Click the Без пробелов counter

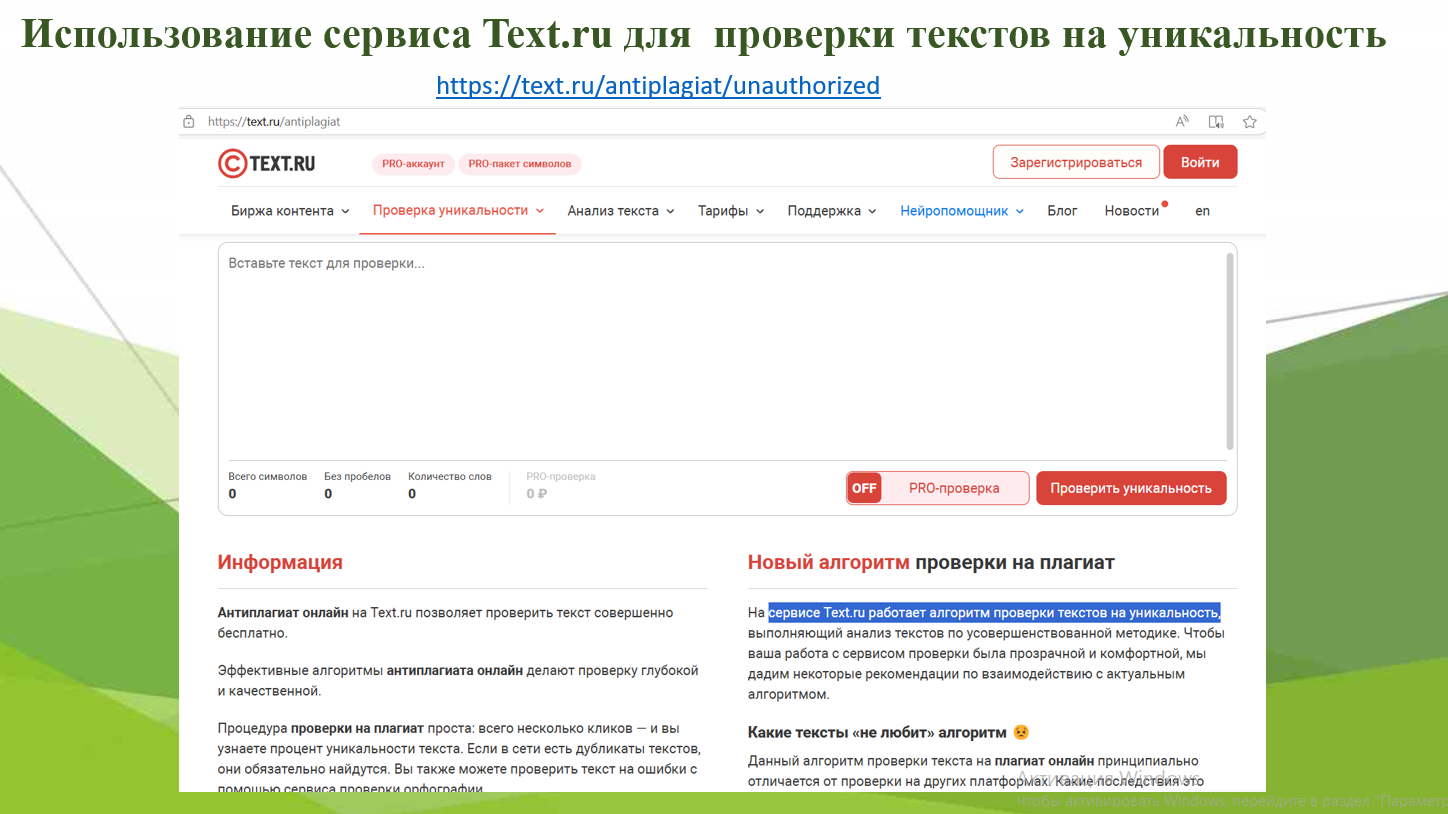(x=357, y=485)
